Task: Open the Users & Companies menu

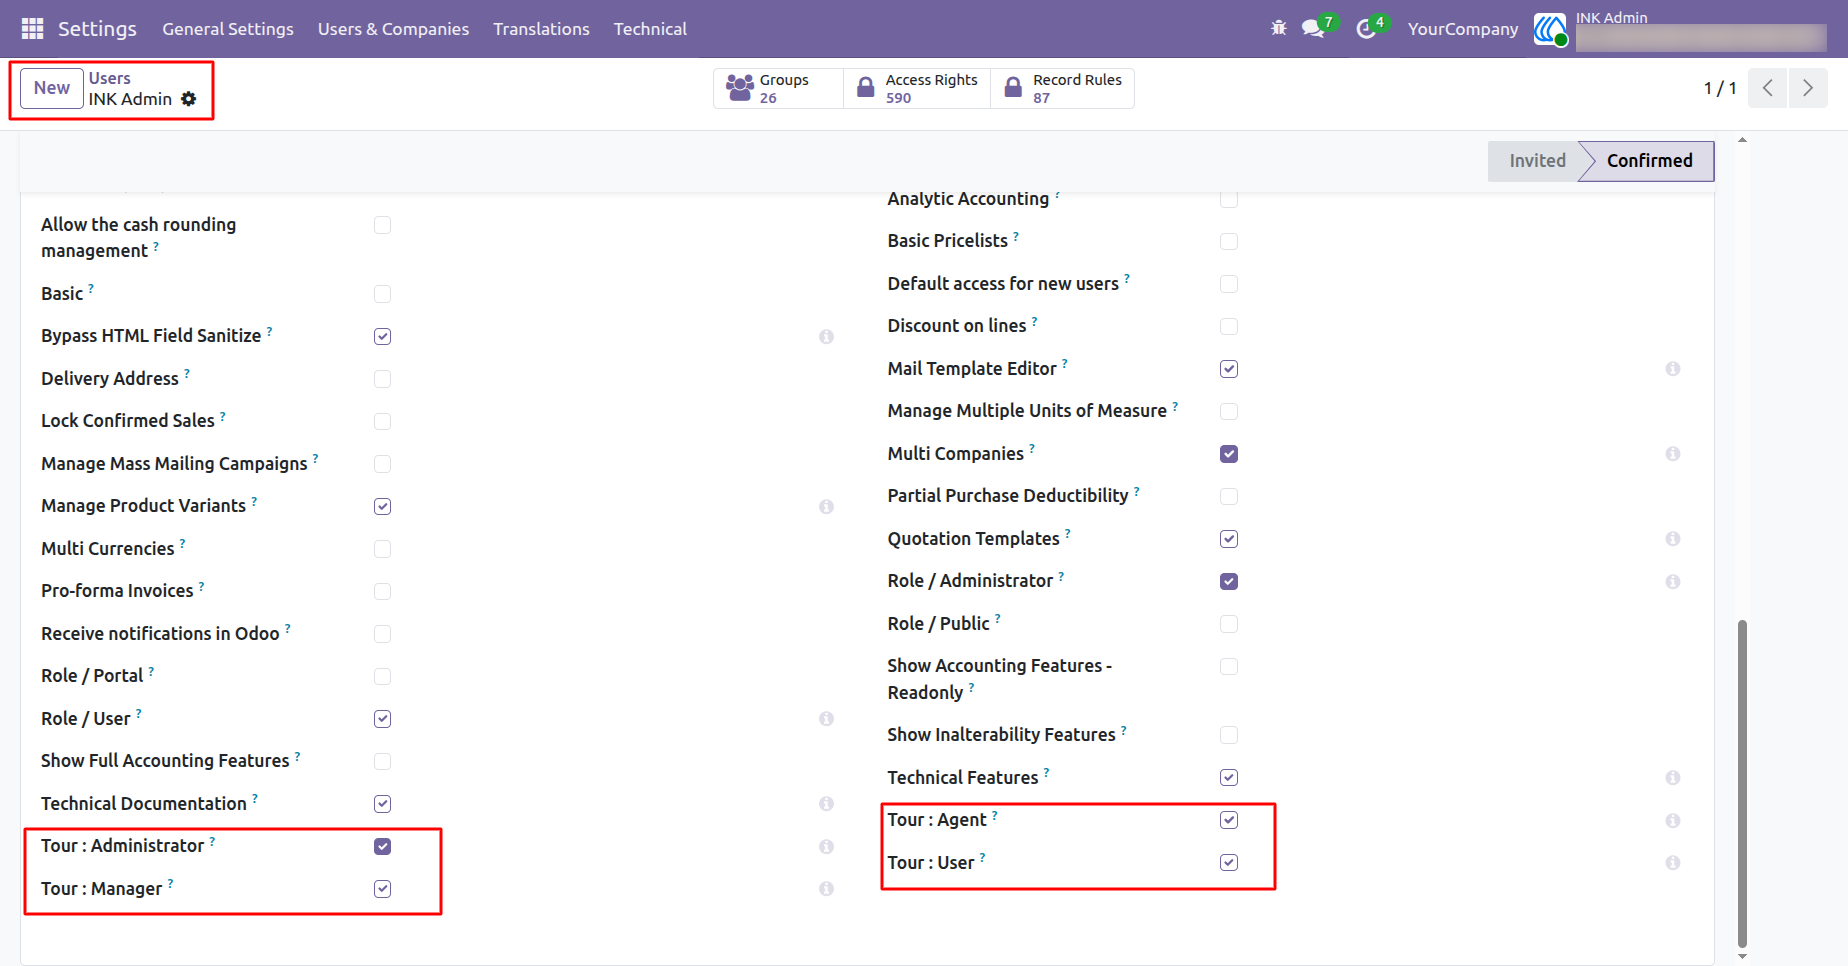Action: (393, 29)
